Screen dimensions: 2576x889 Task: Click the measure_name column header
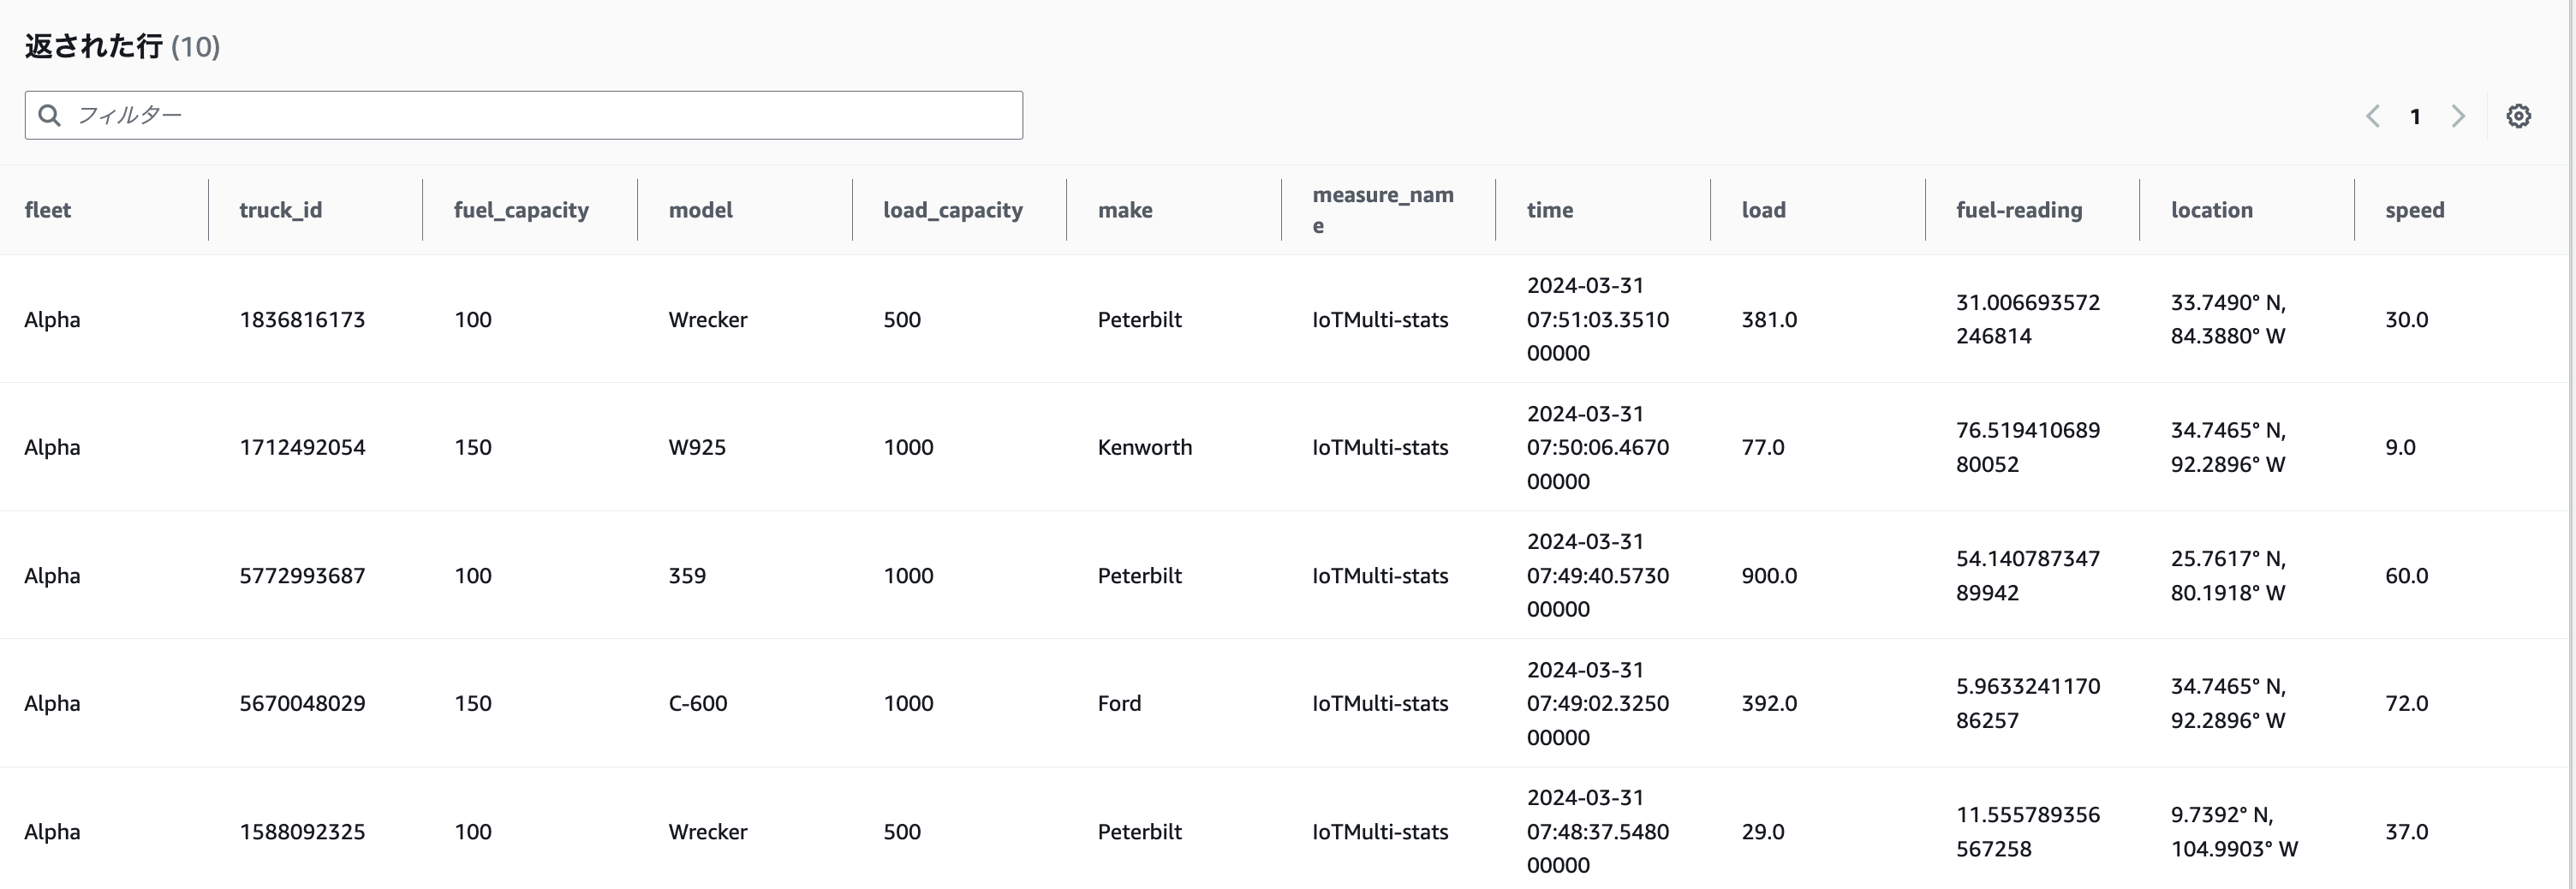(x=1382, y=210)
